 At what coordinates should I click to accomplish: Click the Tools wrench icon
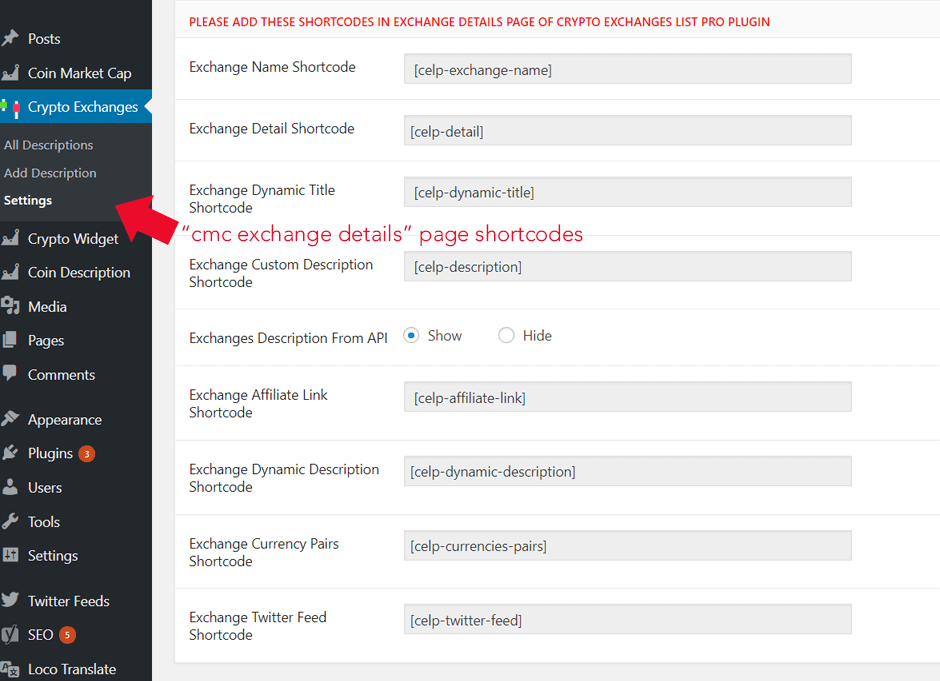[11, 522]
